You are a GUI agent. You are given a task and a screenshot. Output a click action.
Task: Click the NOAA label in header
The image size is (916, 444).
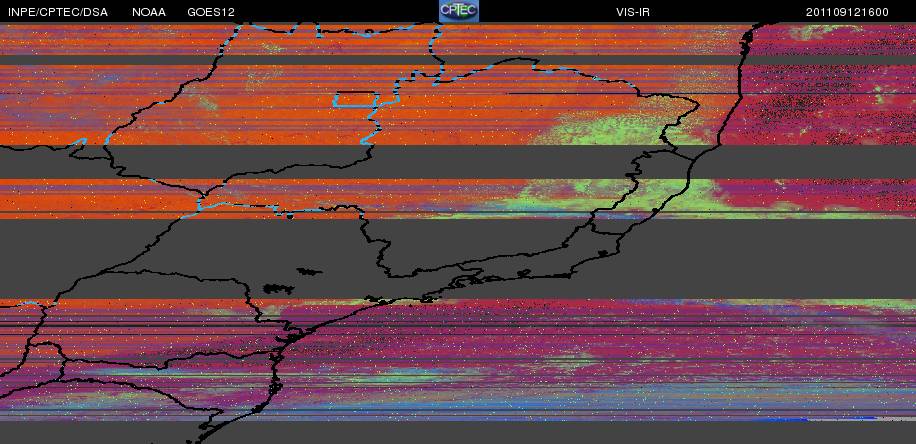coord(149,12)
